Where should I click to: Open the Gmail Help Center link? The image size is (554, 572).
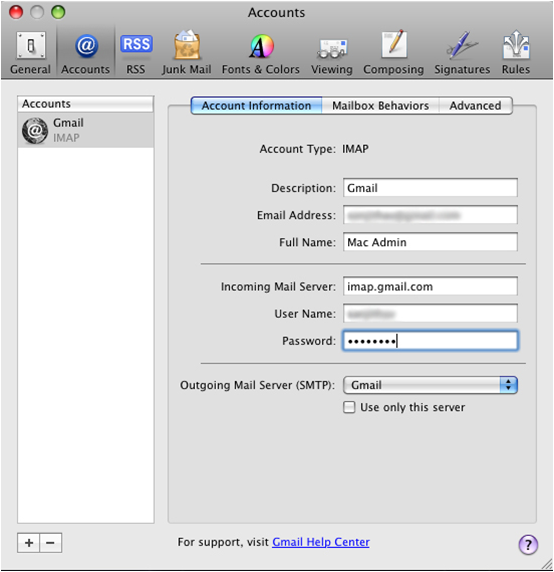point(321,542)
